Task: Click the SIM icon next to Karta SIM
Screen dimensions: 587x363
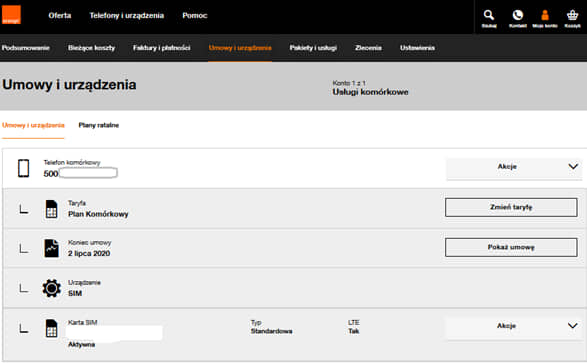Action: coord(51,328)
